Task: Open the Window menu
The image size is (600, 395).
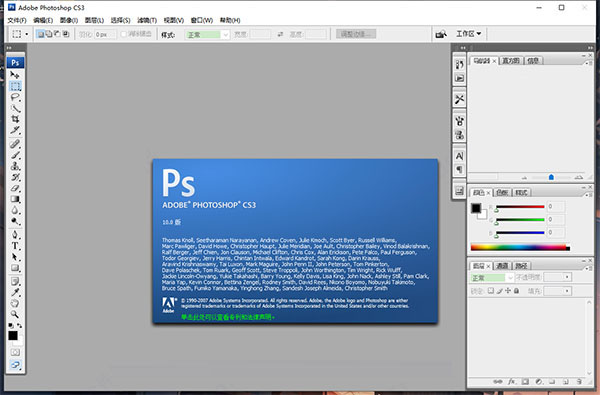Action: (x=202, y=20)
